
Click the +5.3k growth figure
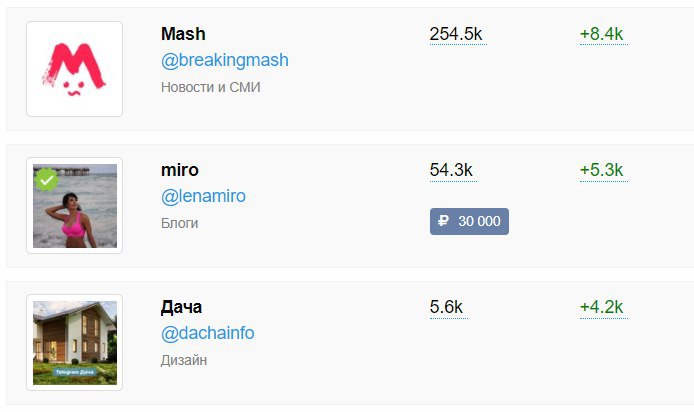coord(602,170)
